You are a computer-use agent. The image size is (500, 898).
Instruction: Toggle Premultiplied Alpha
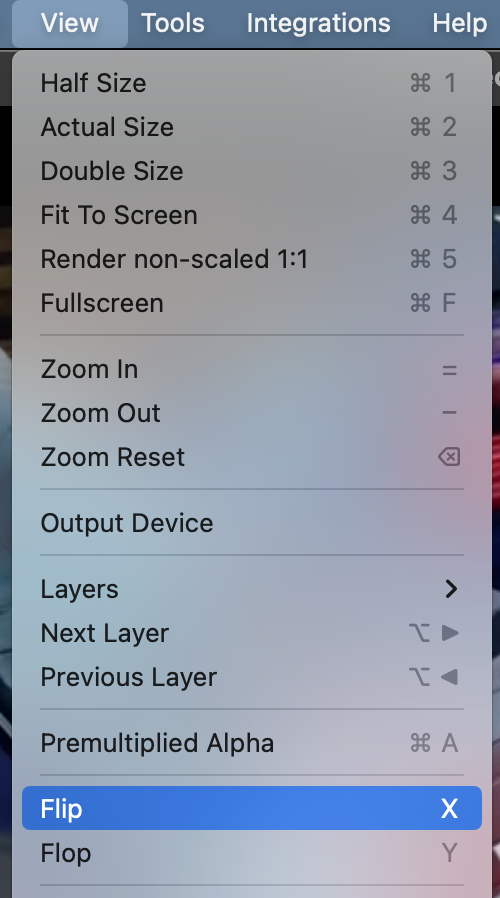[x=251, y=743]
